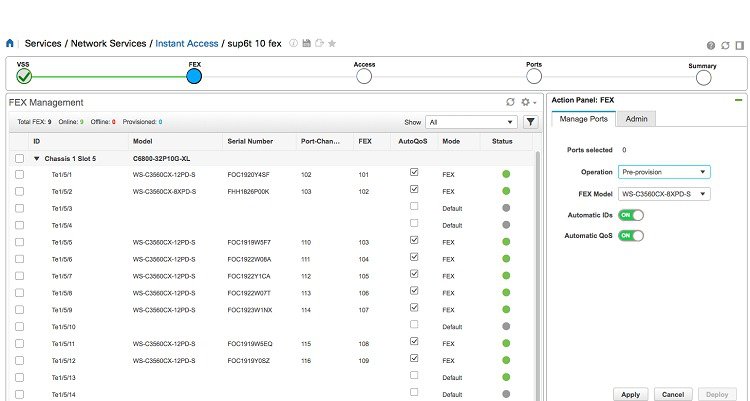Turn off the Automatic IDs switch
The image size is (750, 401).
[631, 215]
